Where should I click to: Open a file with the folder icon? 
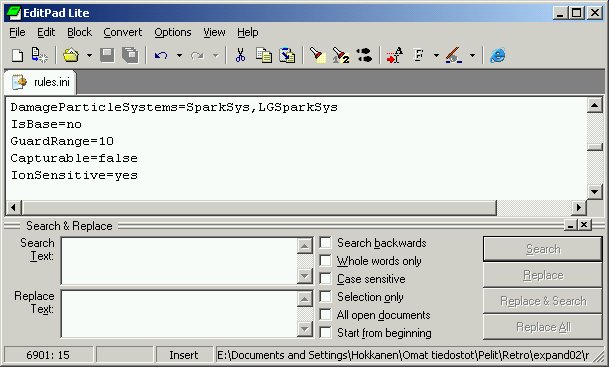[71, 56]
